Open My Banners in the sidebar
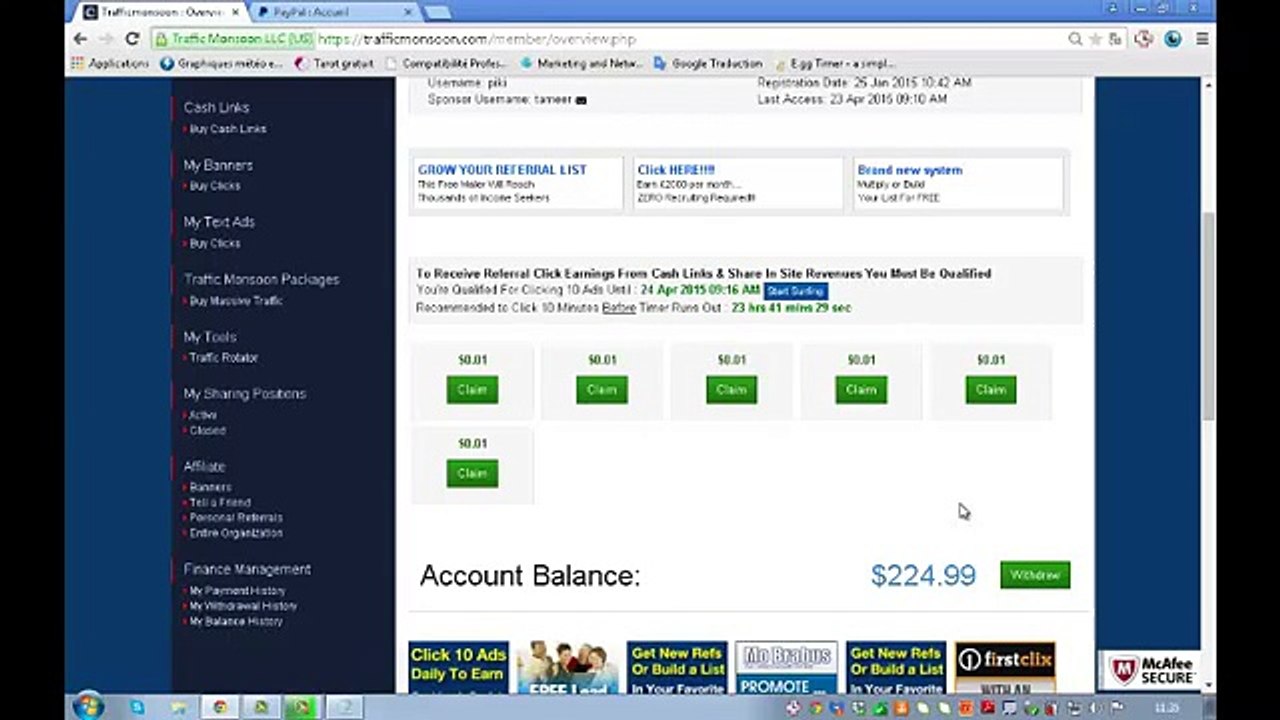The width and height of the screenshot is (1280, 720). (x=218, y=165)
